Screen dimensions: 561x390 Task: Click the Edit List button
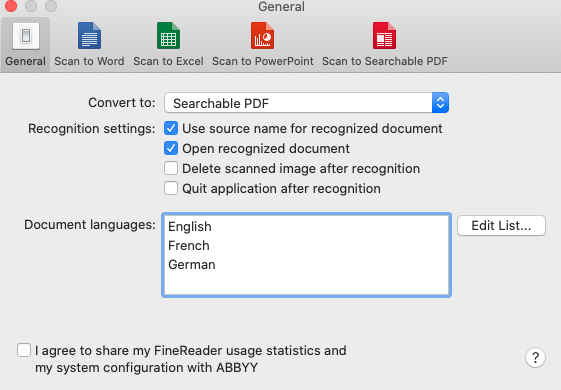pos(501,225)
